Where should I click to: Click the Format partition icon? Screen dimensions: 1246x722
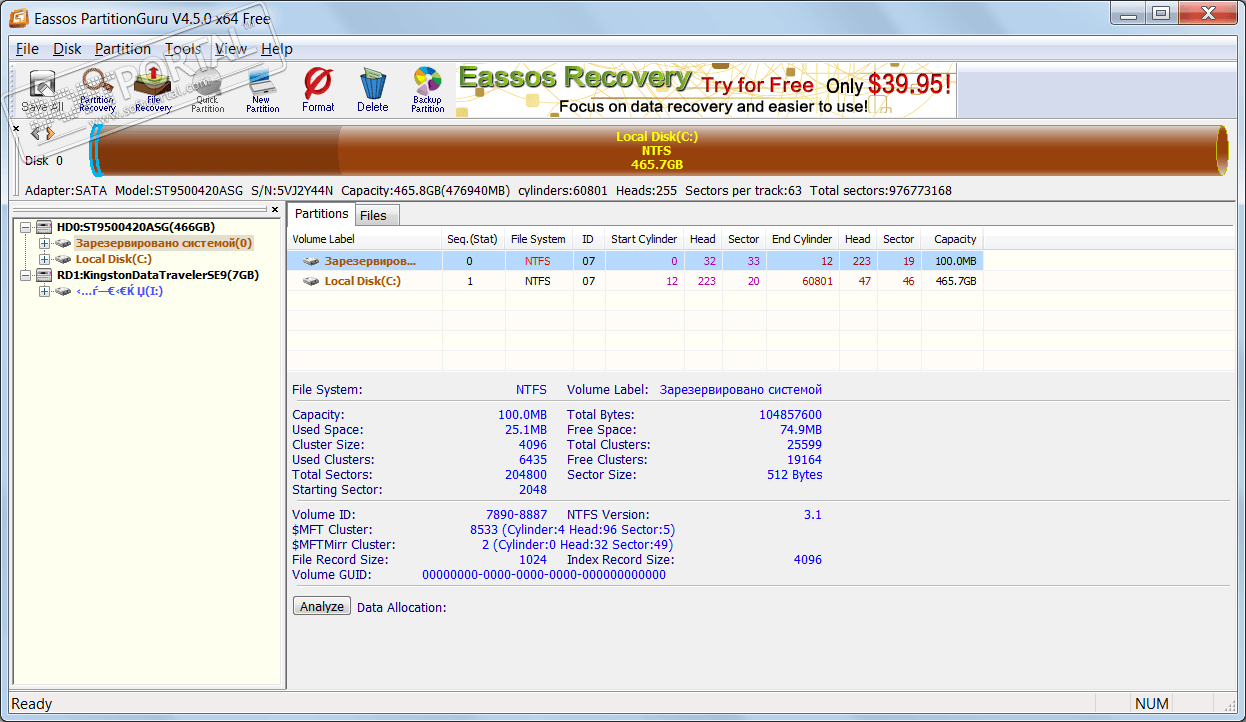(x=318, y=90)
